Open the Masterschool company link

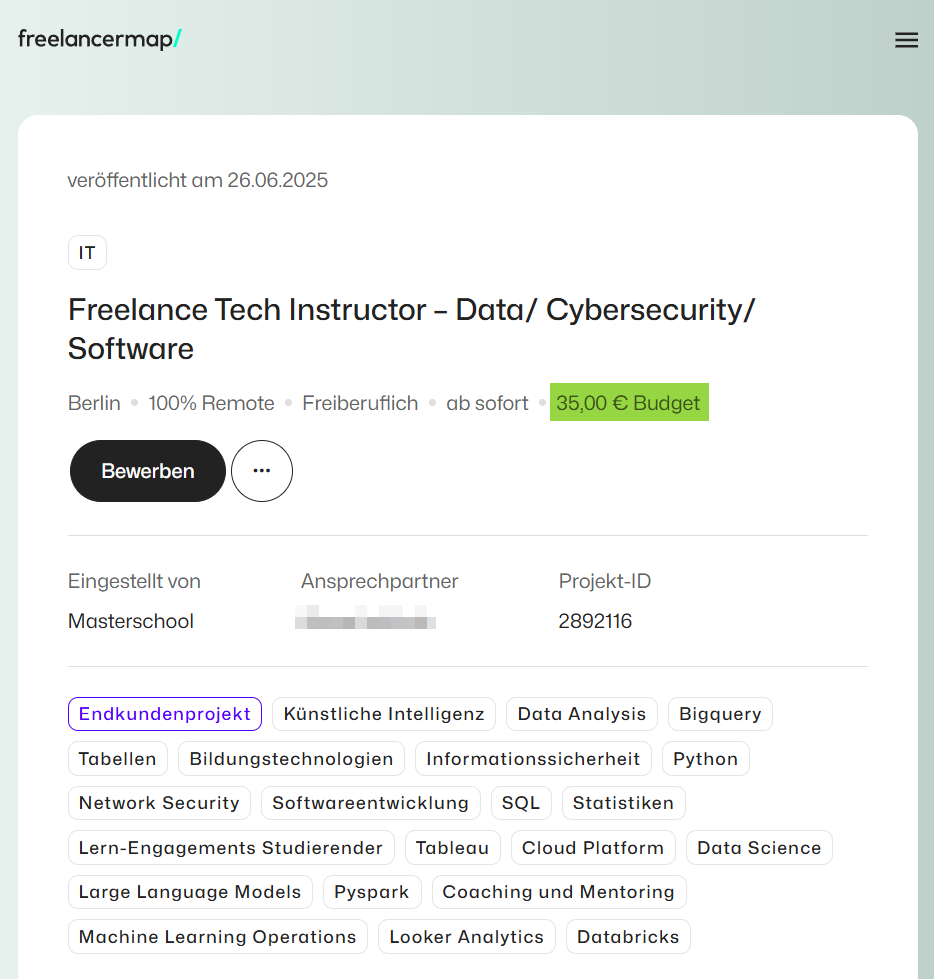click(130, 621)
